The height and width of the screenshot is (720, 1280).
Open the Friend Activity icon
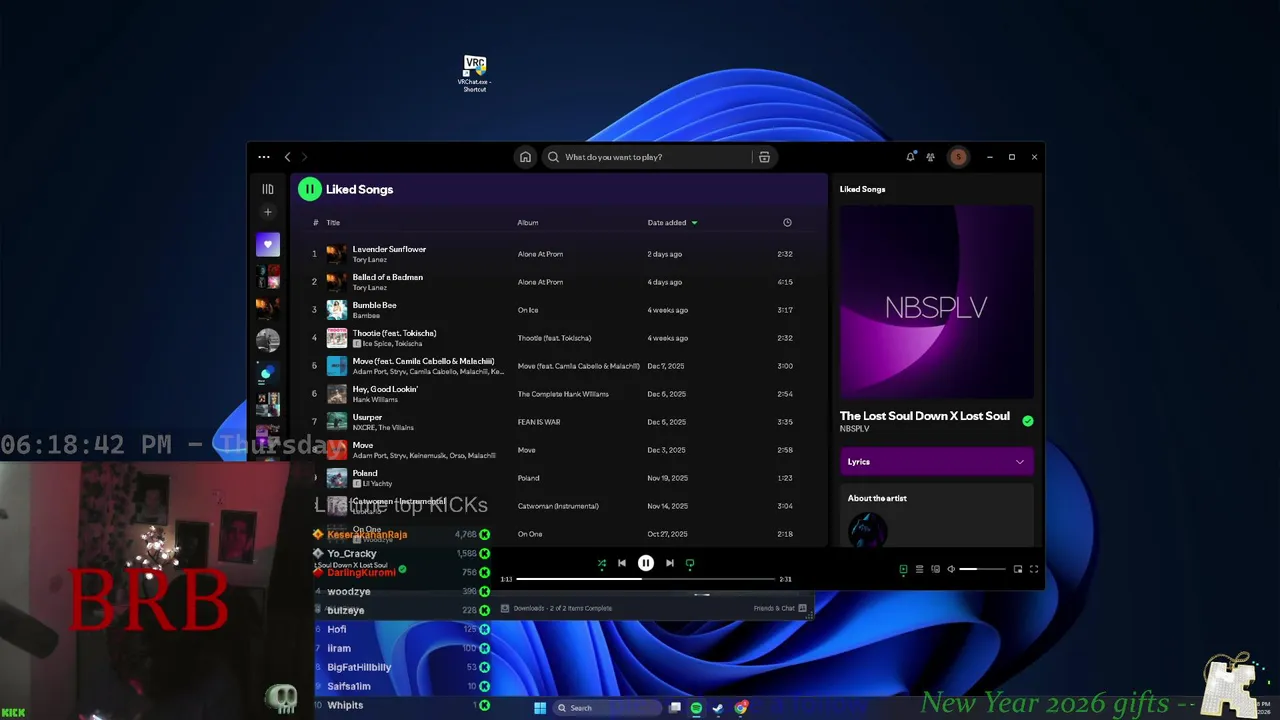930,157
